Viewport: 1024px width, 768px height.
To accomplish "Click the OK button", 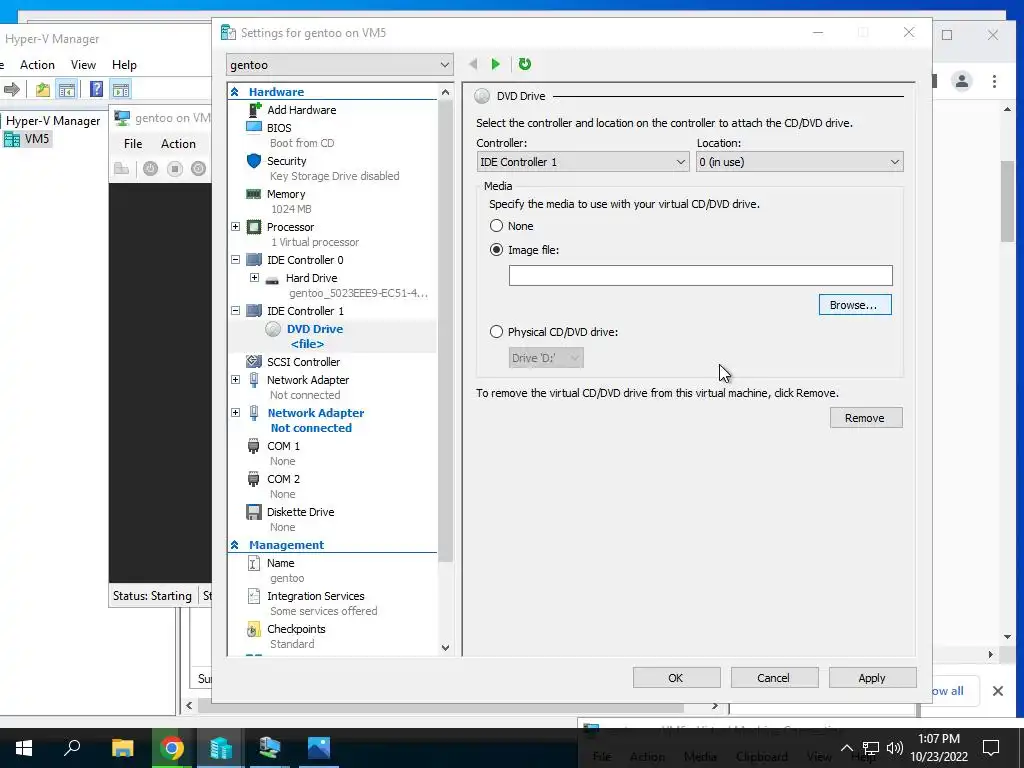I will coord(676,678).
